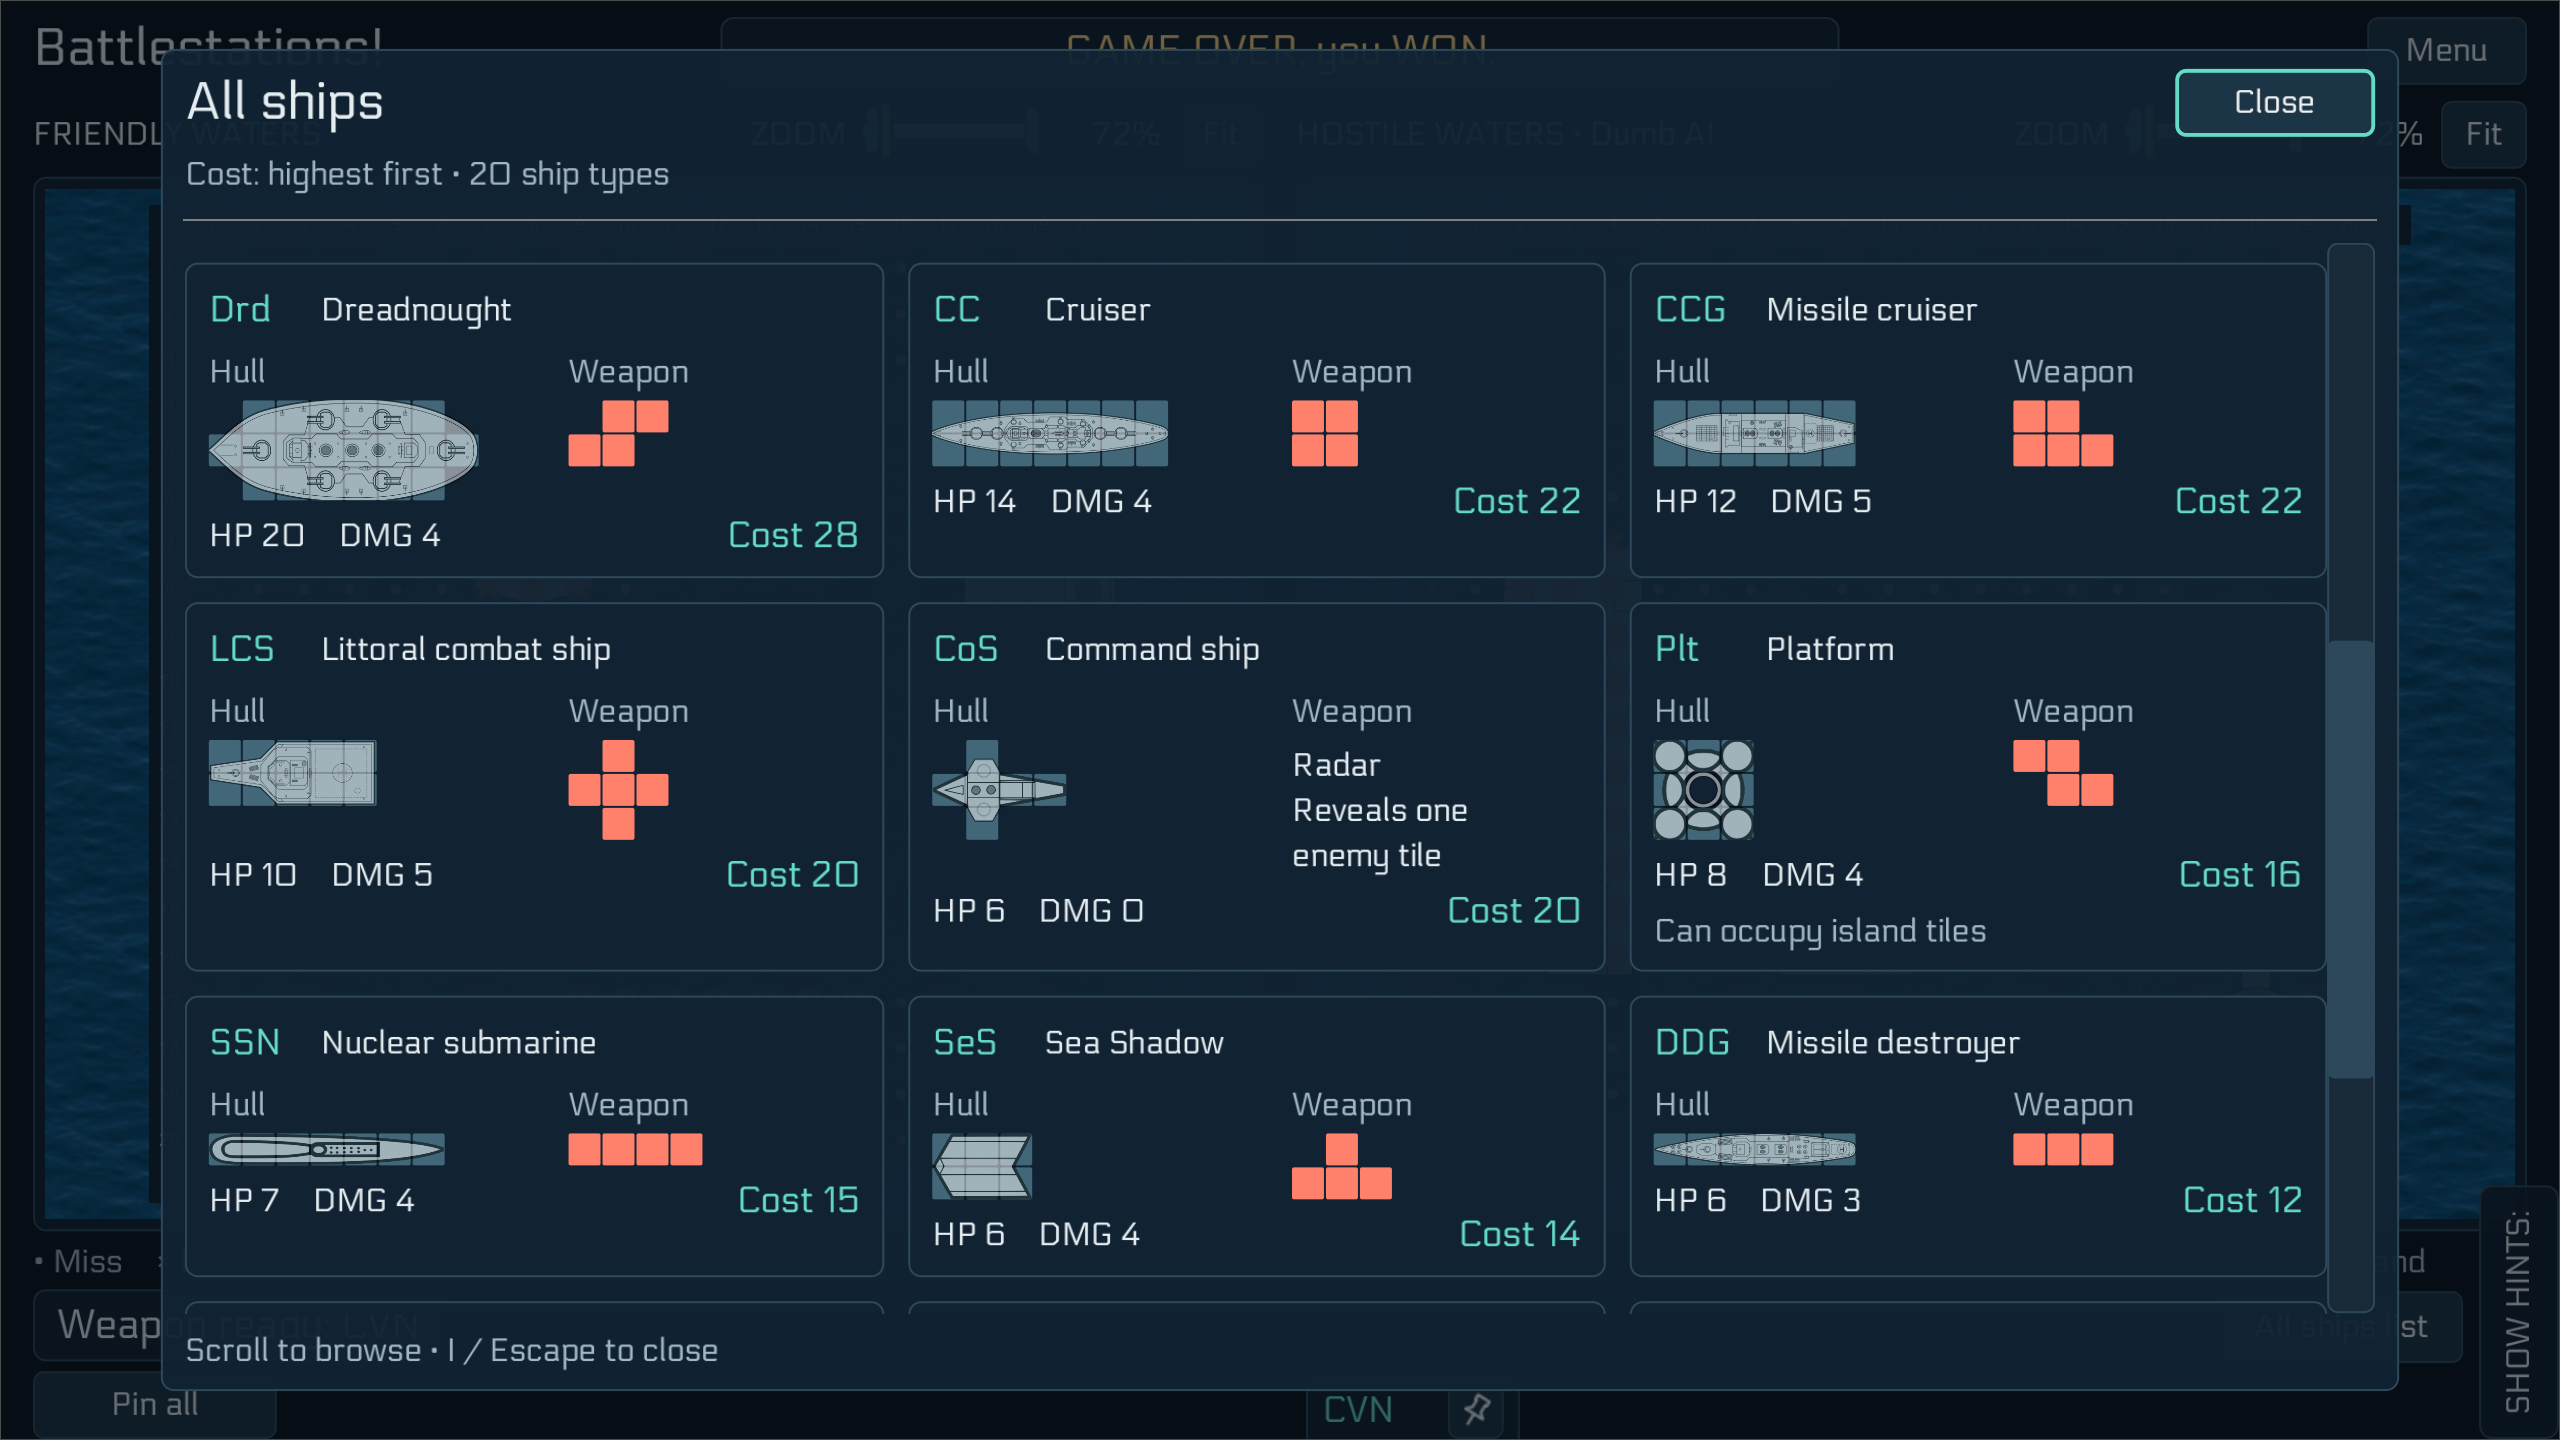Click the Drd abbreviation label
The height and width of the screenshot is (1440, 2560).
pyautogui.click(x=240, y=309)
